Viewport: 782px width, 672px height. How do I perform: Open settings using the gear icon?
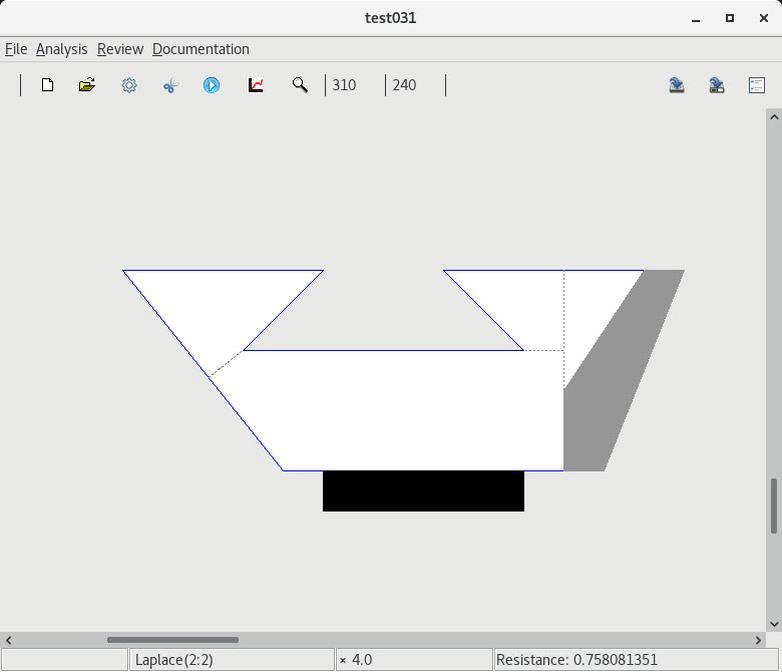[129, 85]
